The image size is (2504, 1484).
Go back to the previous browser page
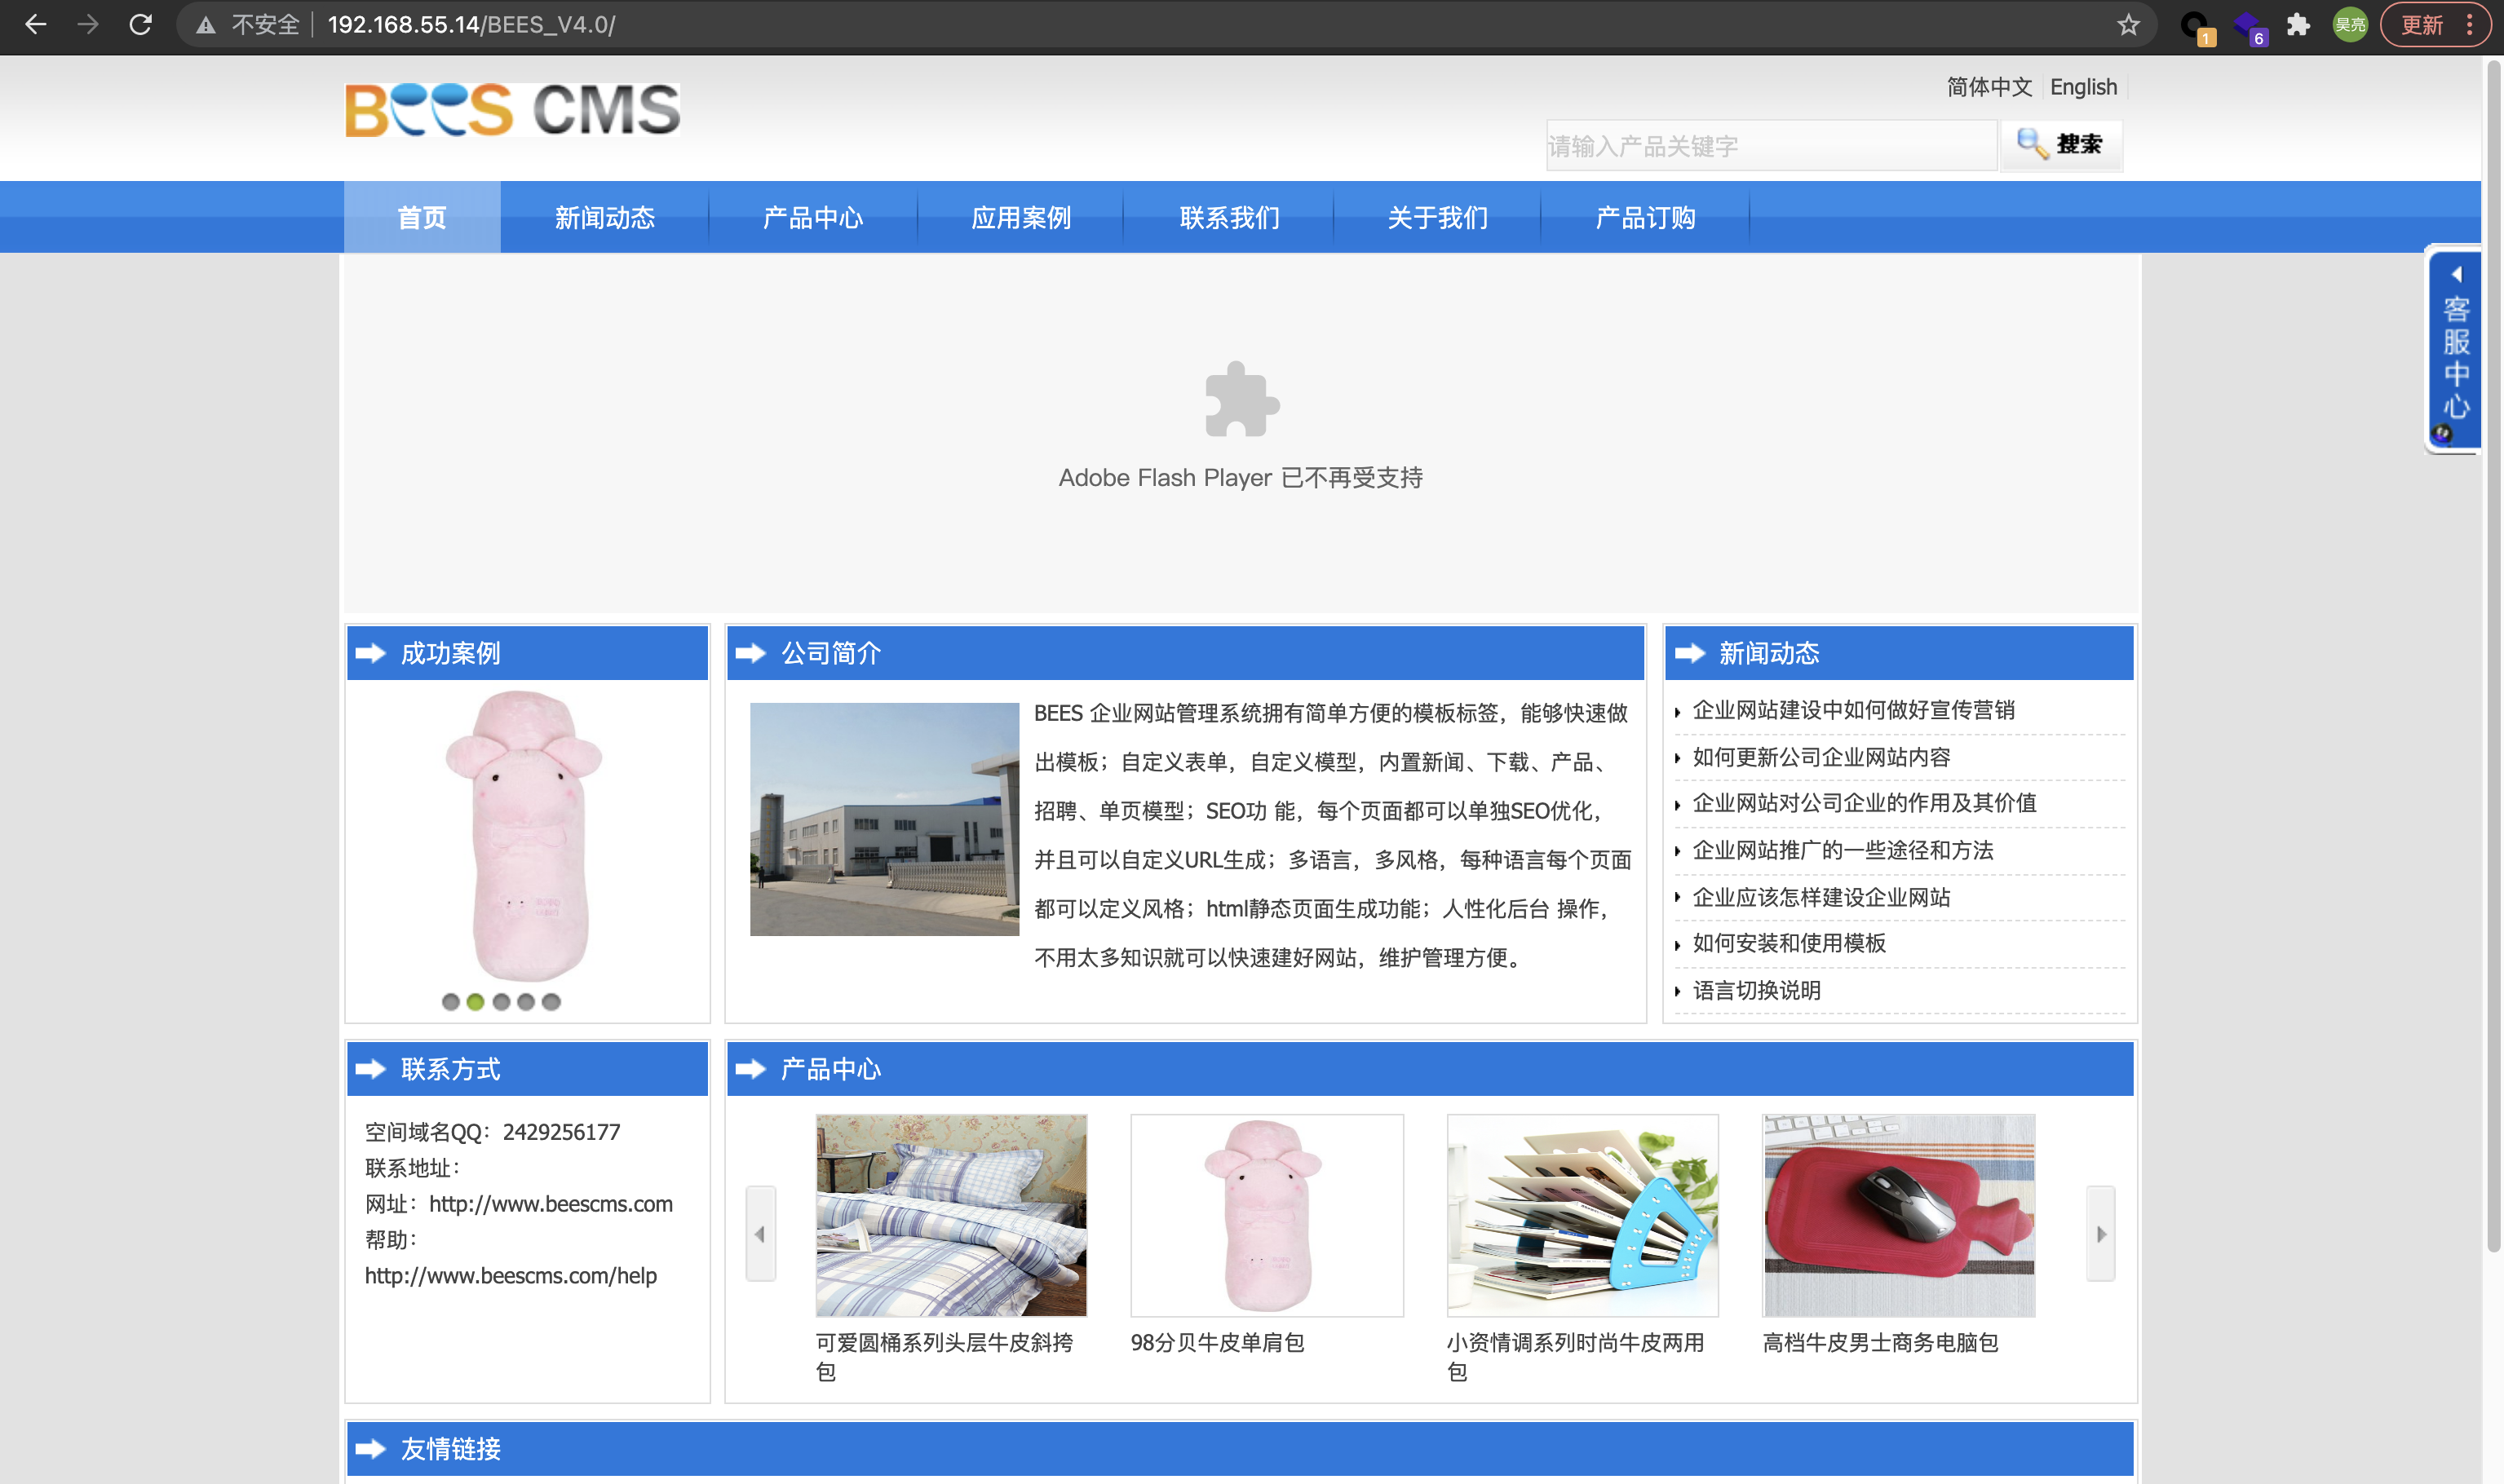click(x=36, y=25)
